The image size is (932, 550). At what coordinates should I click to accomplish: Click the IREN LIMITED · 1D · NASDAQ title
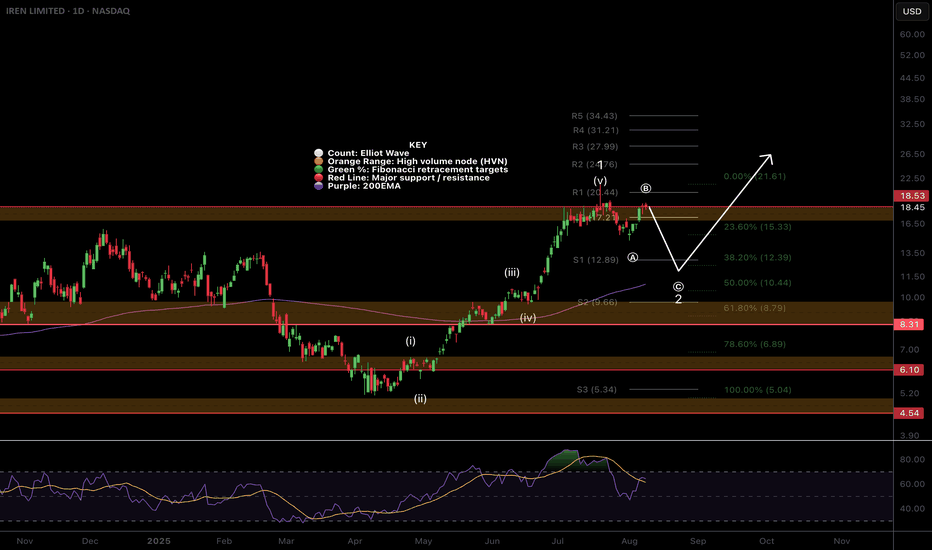(x=68, y=11)
